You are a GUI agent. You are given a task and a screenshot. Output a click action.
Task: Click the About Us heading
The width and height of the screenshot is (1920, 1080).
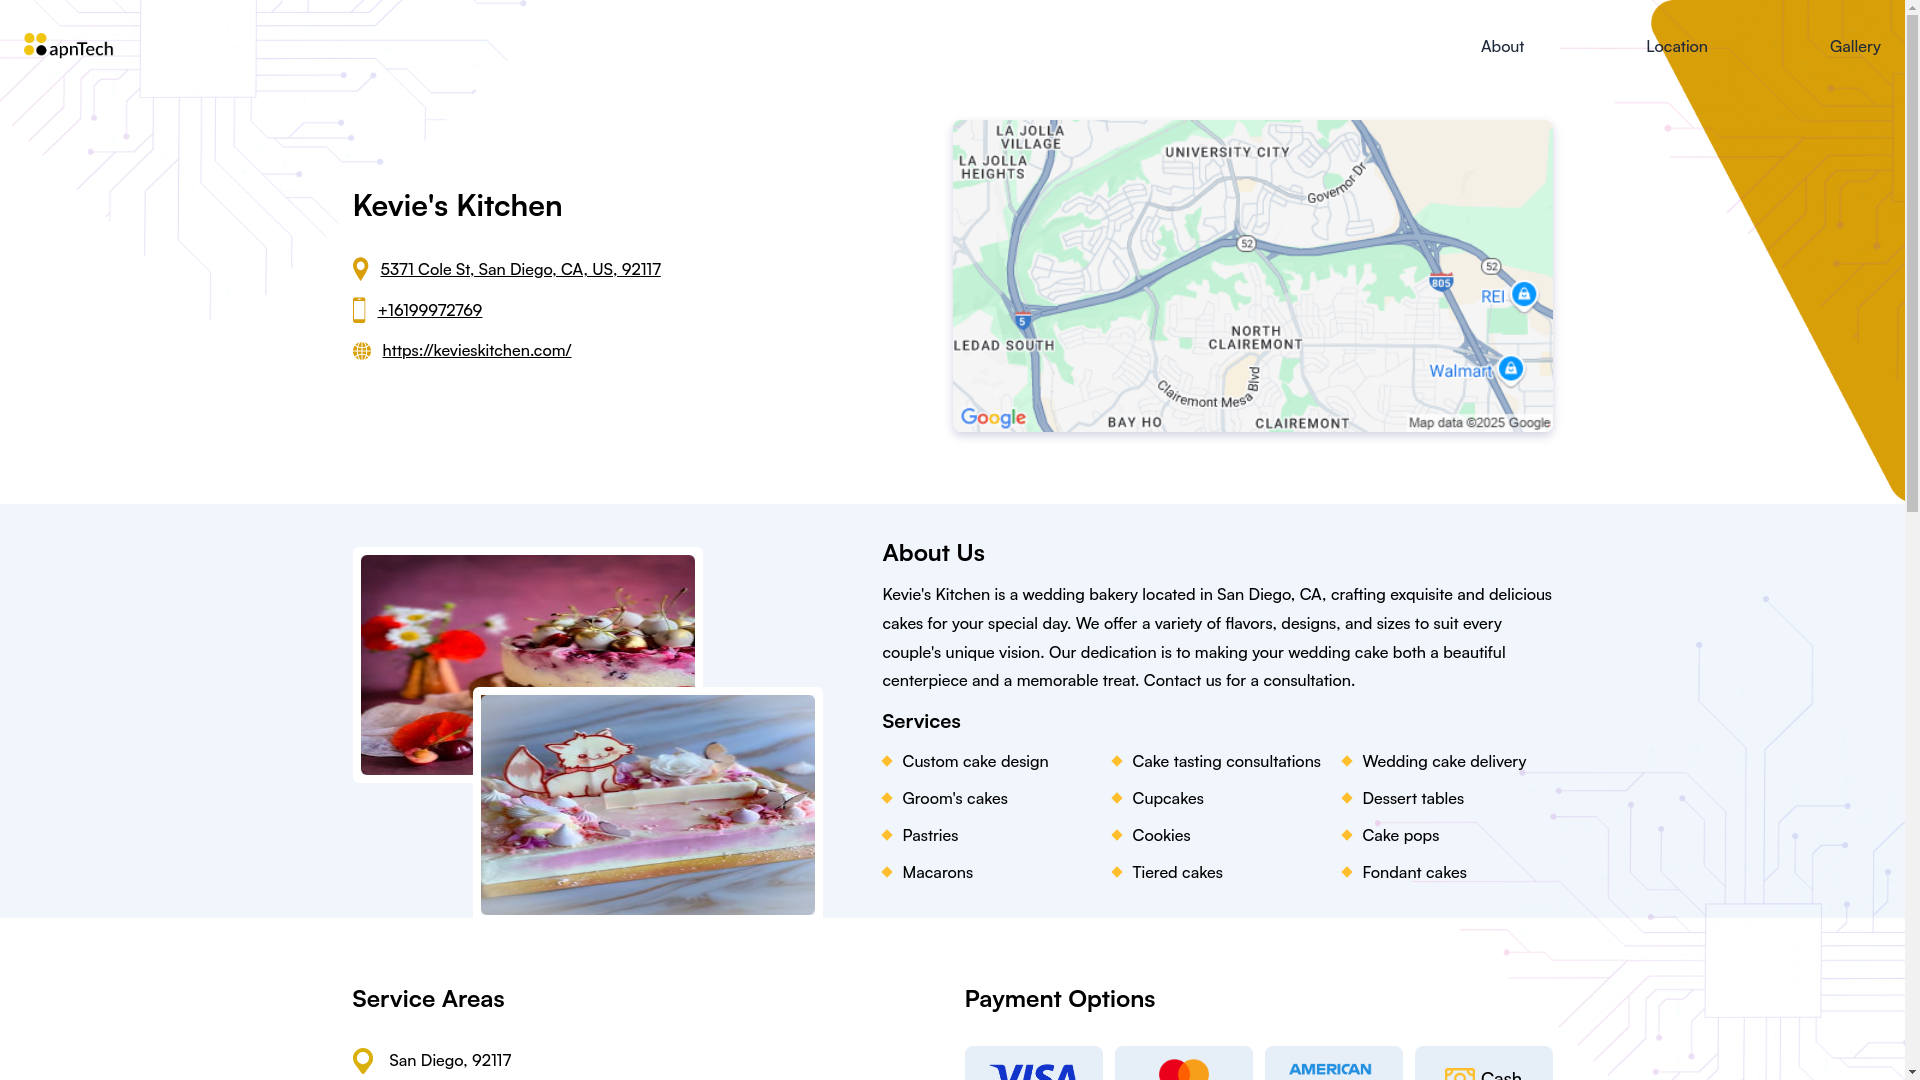coord(933,552)
